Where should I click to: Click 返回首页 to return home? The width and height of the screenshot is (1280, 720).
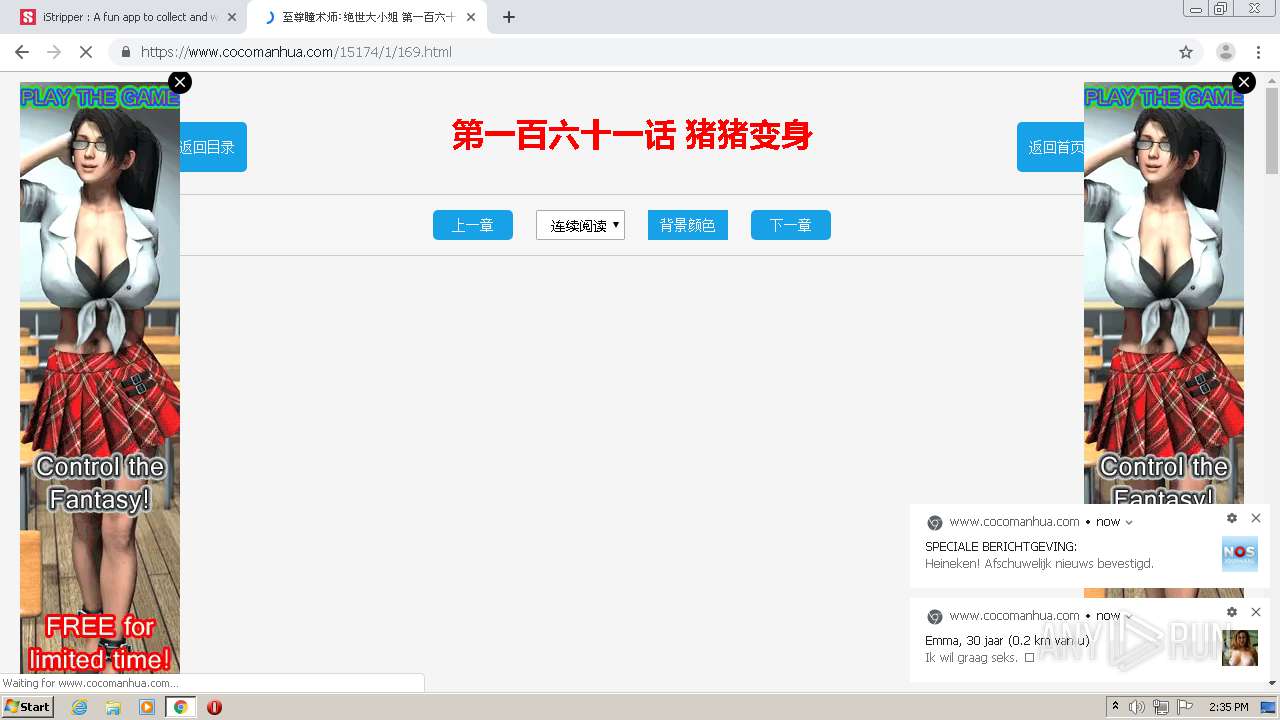[x=1051, y=147]
